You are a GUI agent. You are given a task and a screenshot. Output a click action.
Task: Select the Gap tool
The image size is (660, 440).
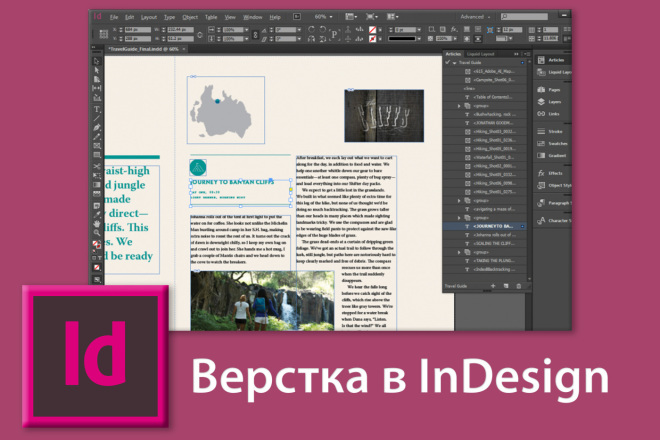[x=97, y=88]
